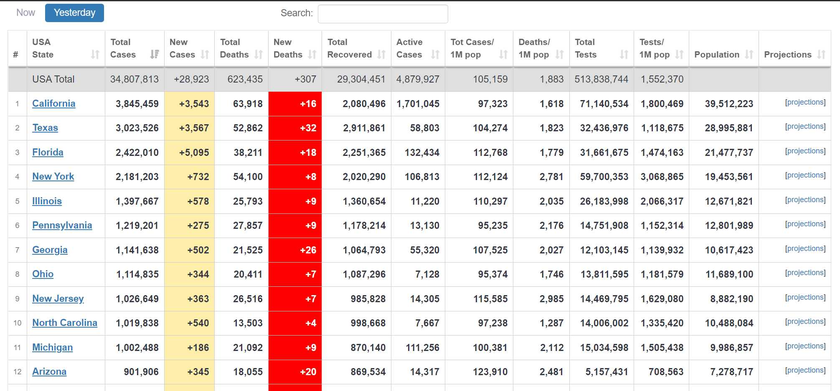Sort by Deaths/1M pop icon
Viewport: 840px width, 391px height.
click(x=560, y=55)
